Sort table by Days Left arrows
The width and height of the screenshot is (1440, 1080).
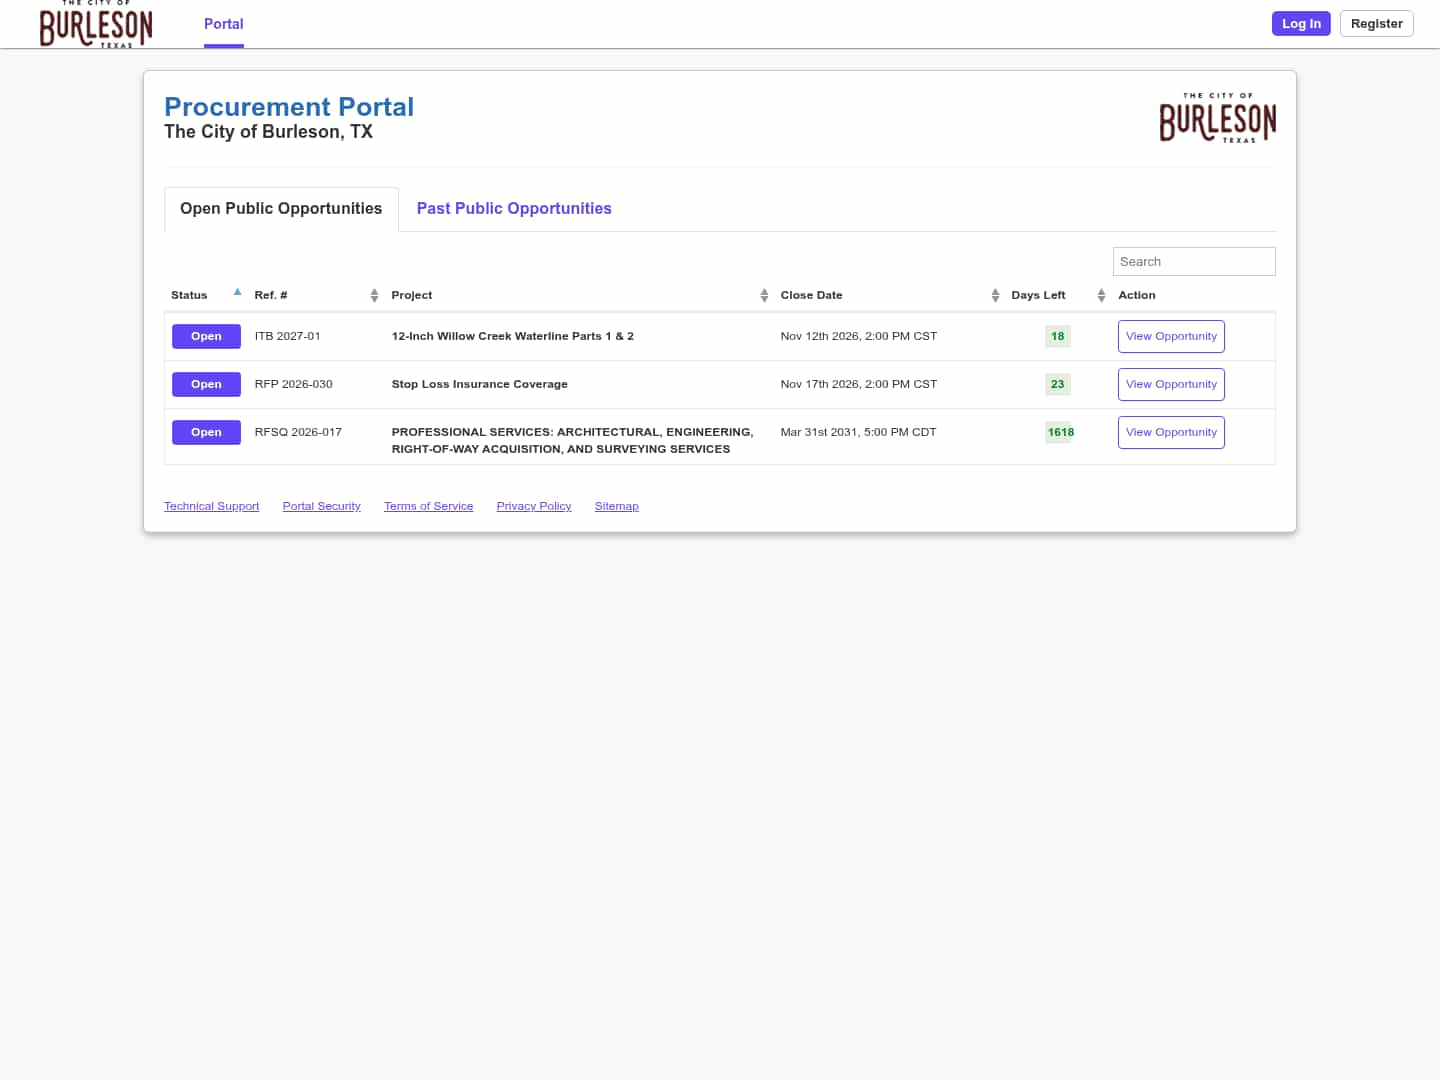[1101, 295]
